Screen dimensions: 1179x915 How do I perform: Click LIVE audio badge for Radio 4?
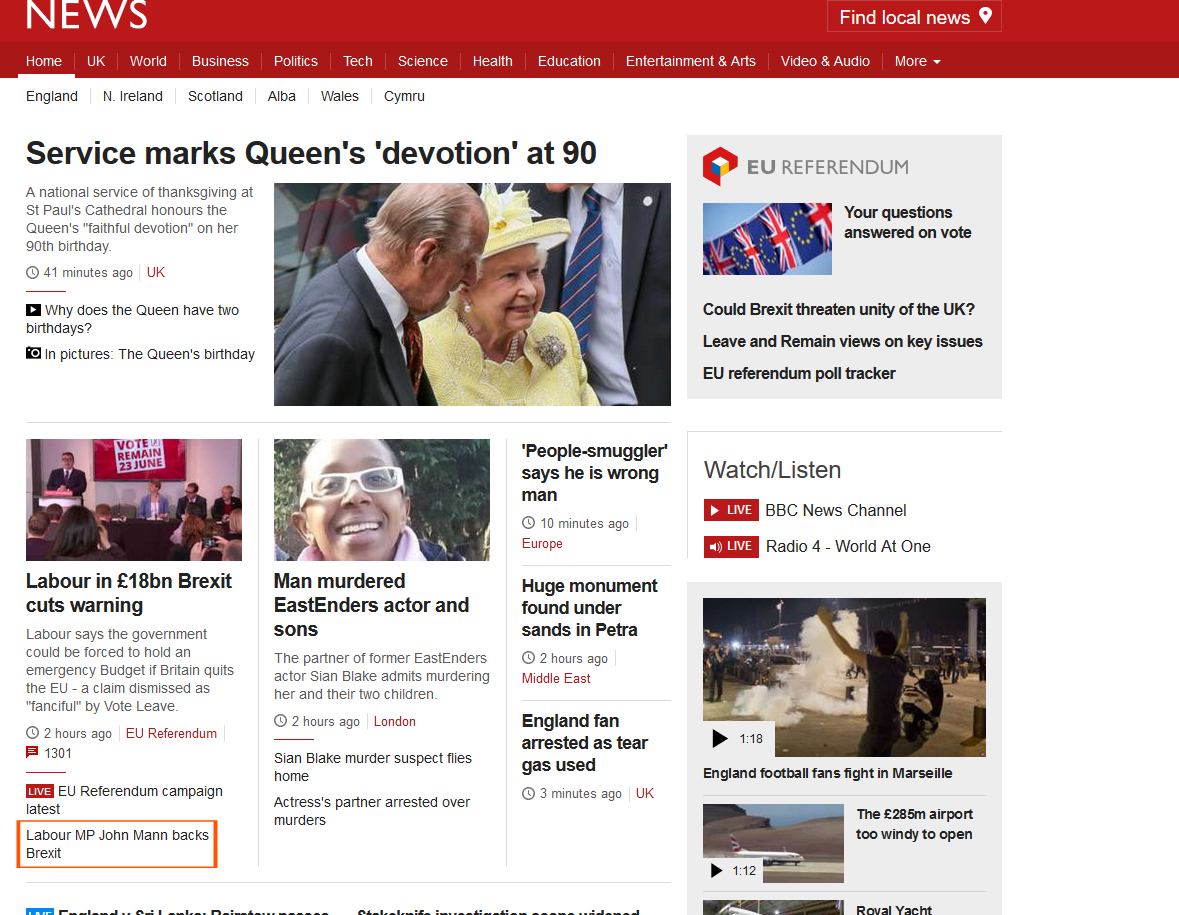(731, 546)
